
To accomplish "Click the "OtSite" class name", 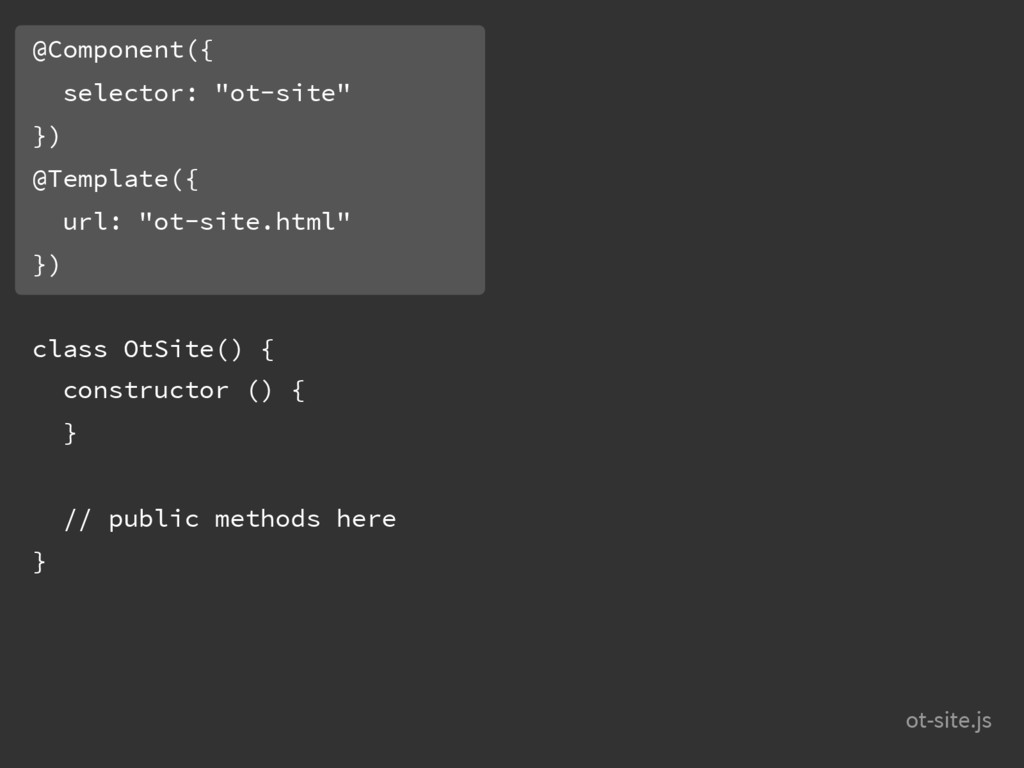I will tap(168, 349).
